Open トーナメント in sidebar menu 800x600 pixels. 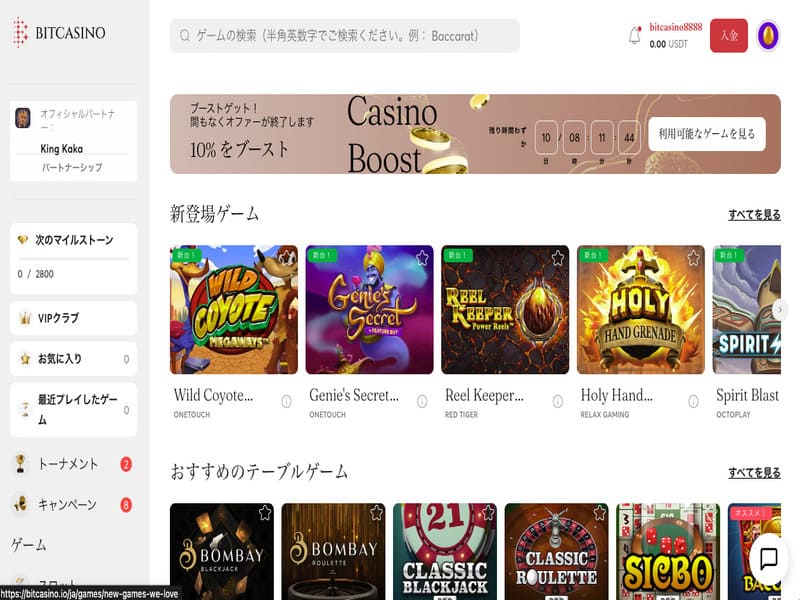pyautogui.click(x=68, y=464)
